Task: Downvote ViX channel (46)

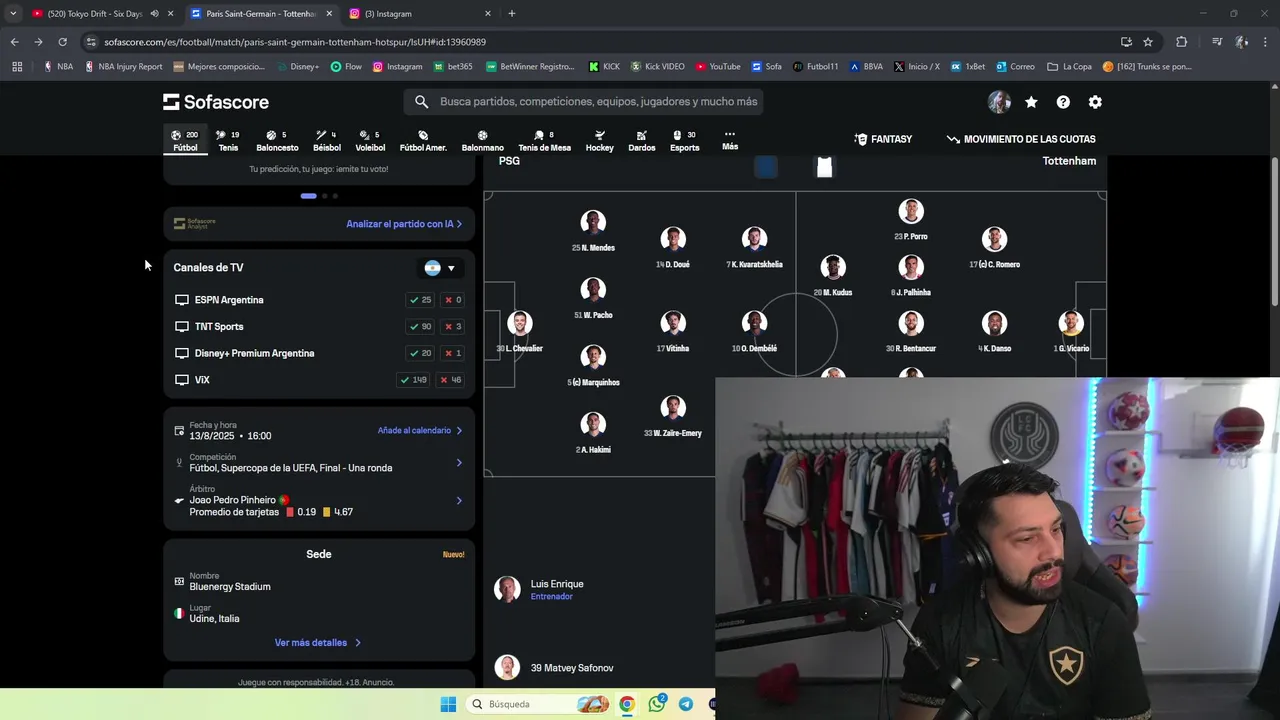Action: tap(451, 380)
